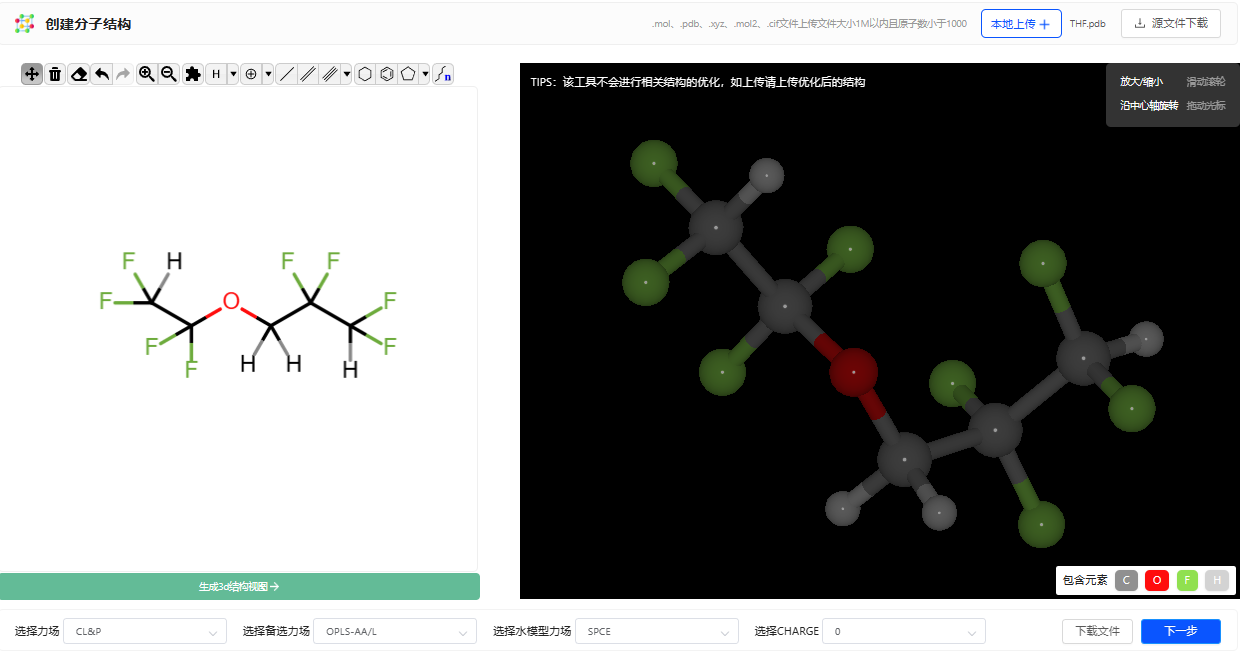
Task: Click the 源文件下载 button
Action: click(x=1171, y=24)
